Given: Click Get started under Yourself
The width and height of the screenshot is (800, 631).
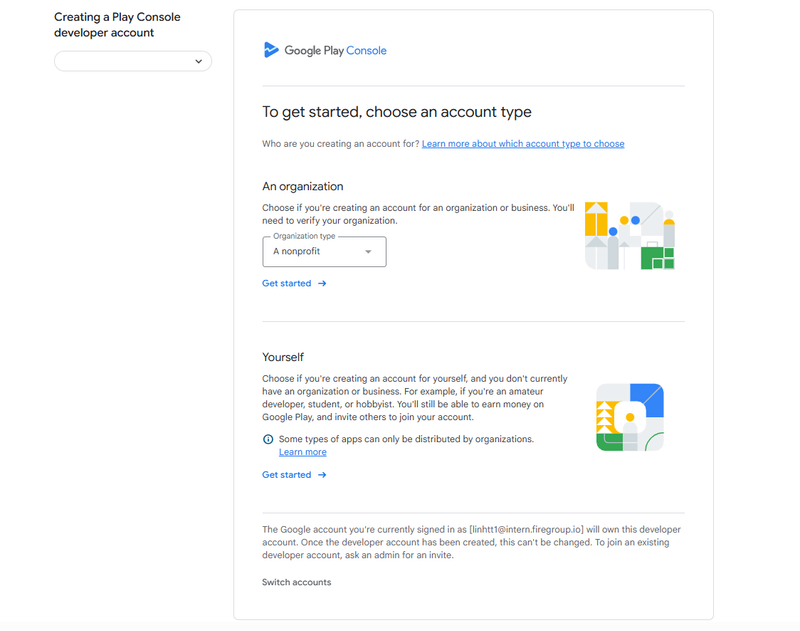Looking at the screenshot, I should (x=287, y=474).
